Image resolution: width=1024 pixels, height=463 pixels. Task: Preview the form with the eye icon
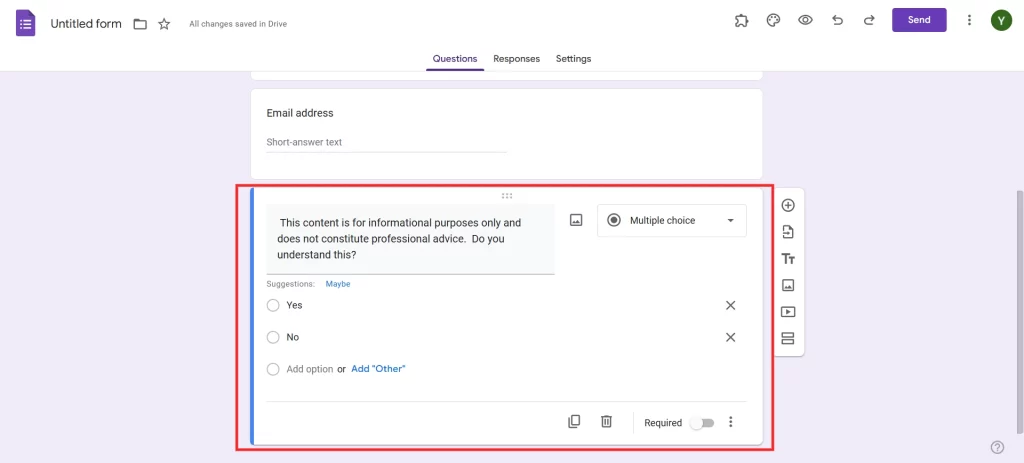tap(805, 20)
